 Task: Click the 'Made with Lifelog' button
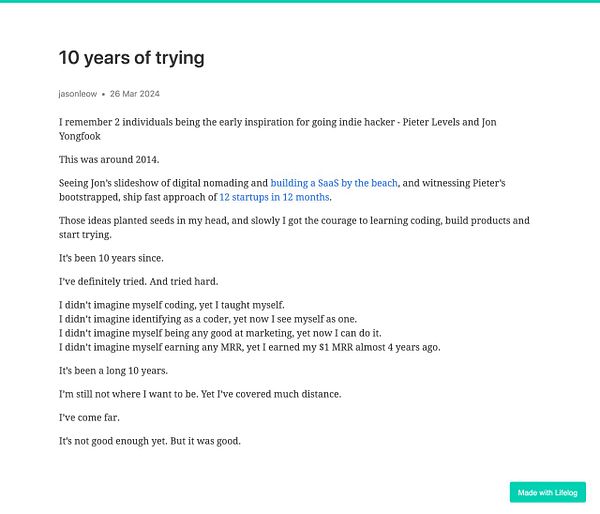point(548,493)
